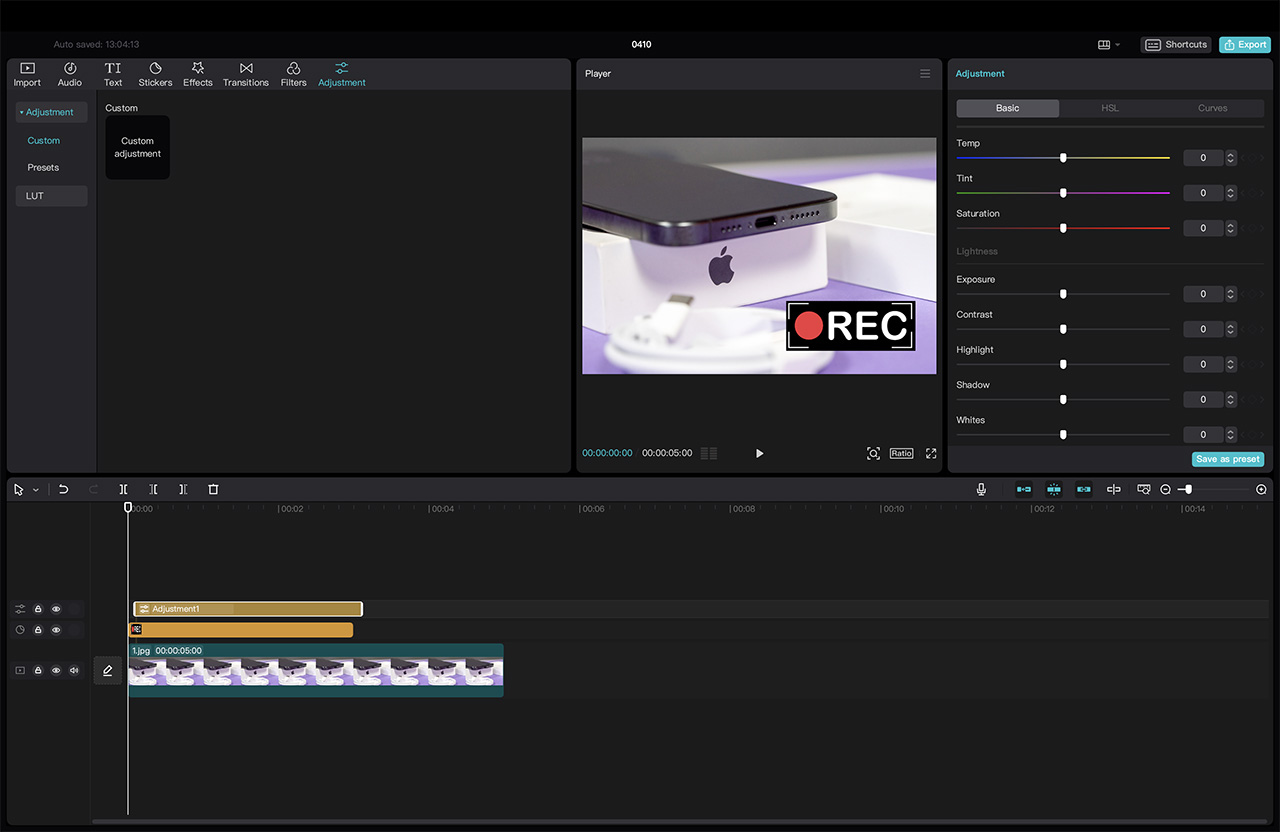
Task: Click the Save as preset button
Action: pyautogui.click(x=1227, y=459)
